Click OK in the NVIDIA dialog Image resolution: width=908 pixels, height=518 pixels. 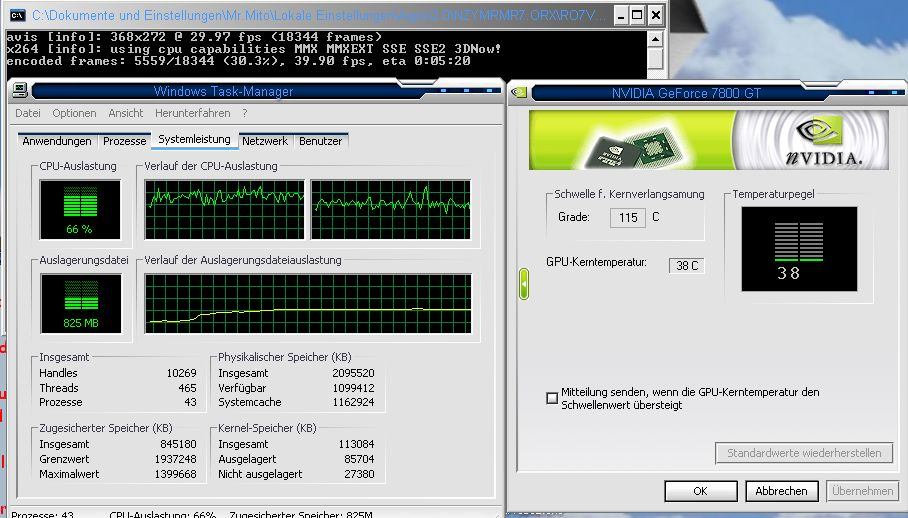(x=701, y=491)
